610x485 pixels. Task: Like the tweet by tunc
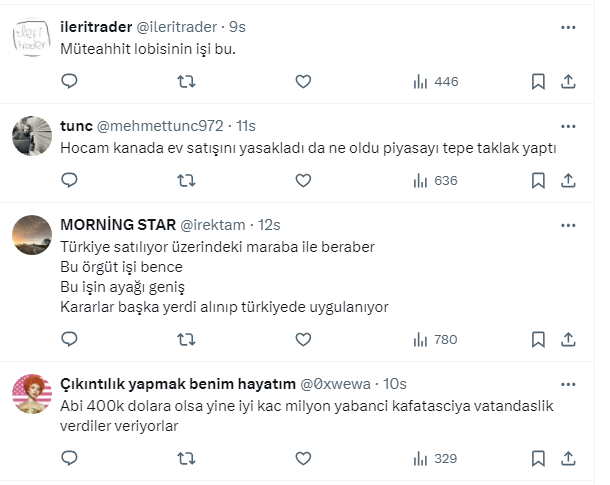click(x=303, y=181)
